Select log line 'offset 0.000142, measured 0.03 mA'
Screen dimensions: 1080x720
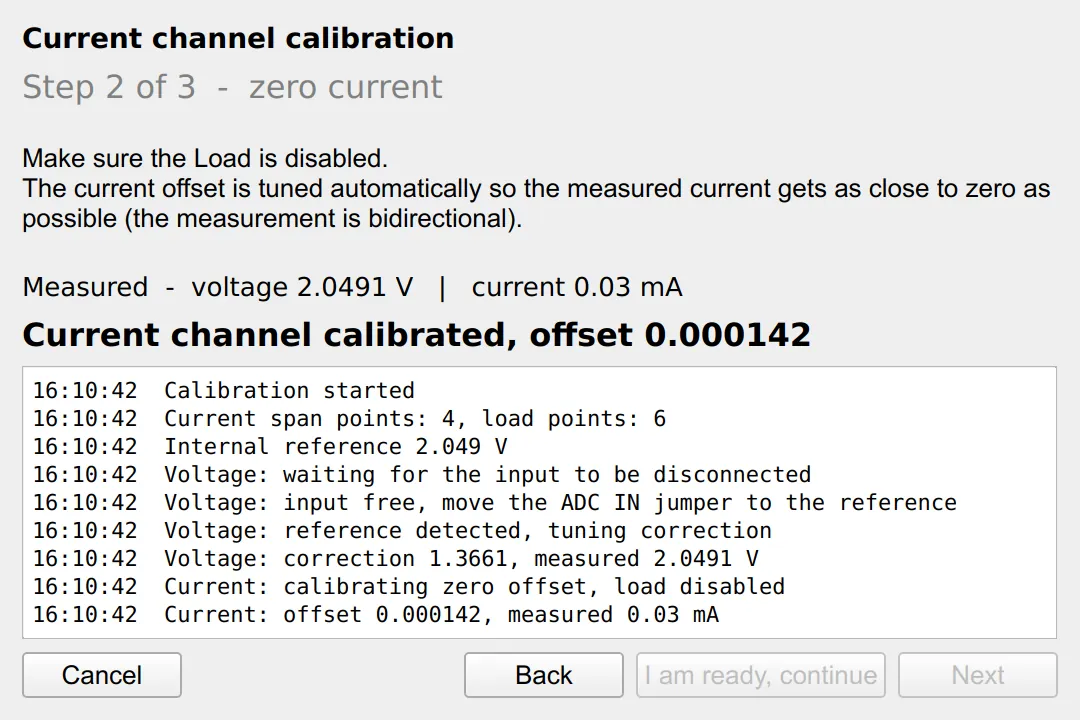tap(376, 615)
